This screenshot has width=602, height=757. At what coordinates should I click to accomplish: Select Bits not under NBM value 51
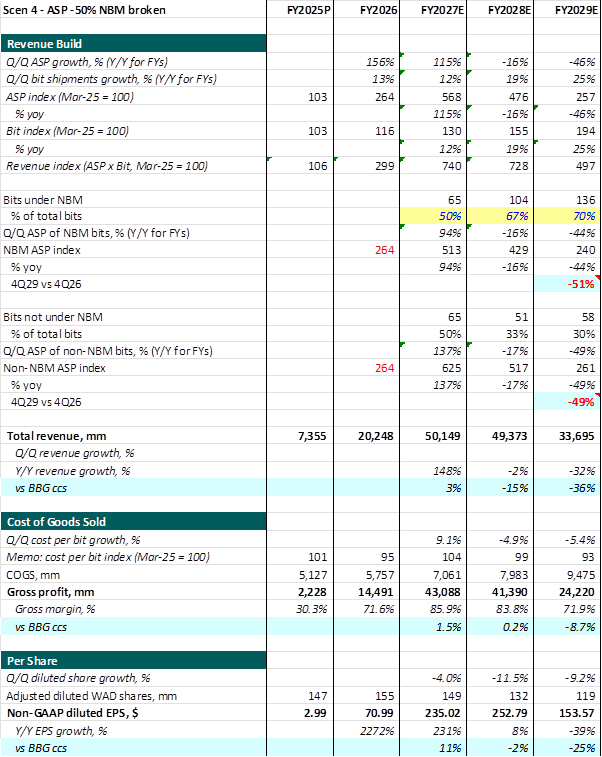pyautogui.click(x=521, y=317)
